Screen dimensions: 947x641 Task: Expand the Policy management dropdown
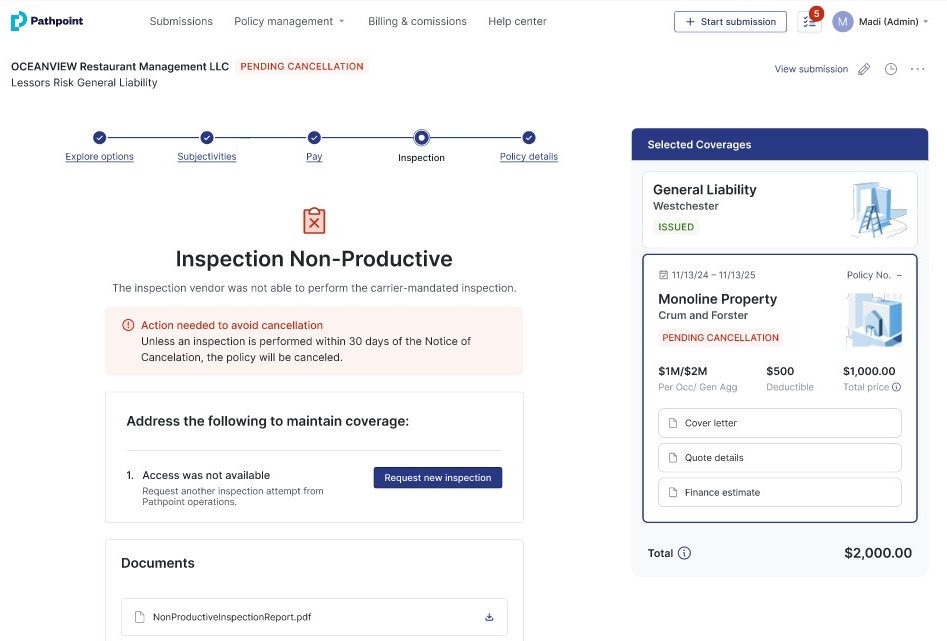[289, 21]
